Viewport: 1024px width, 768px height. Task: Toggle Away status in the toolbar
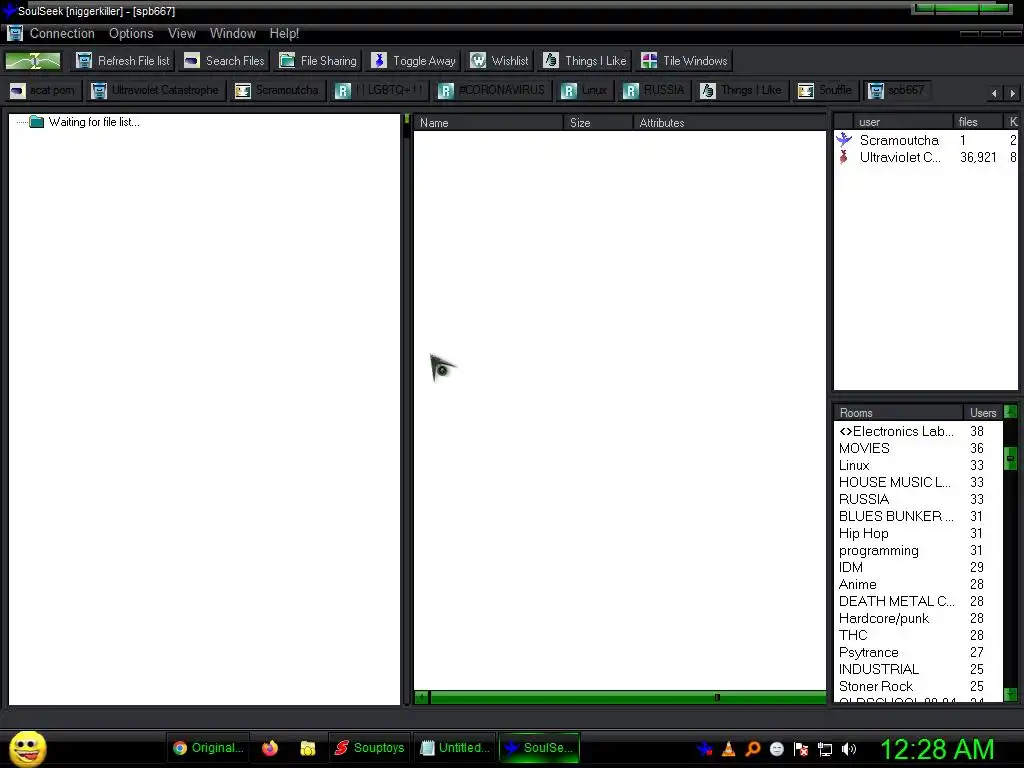(x=413, y=61)
